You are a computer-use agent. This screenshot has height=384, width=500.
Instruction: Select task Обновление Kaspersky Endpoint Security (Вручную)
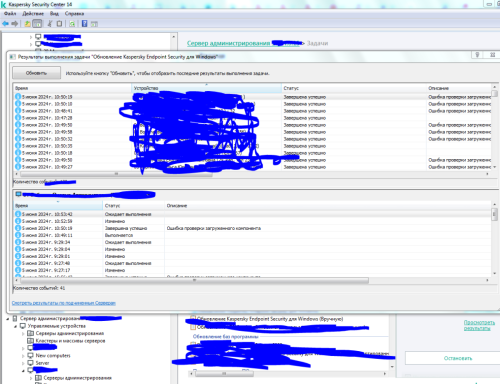(270, 319)
